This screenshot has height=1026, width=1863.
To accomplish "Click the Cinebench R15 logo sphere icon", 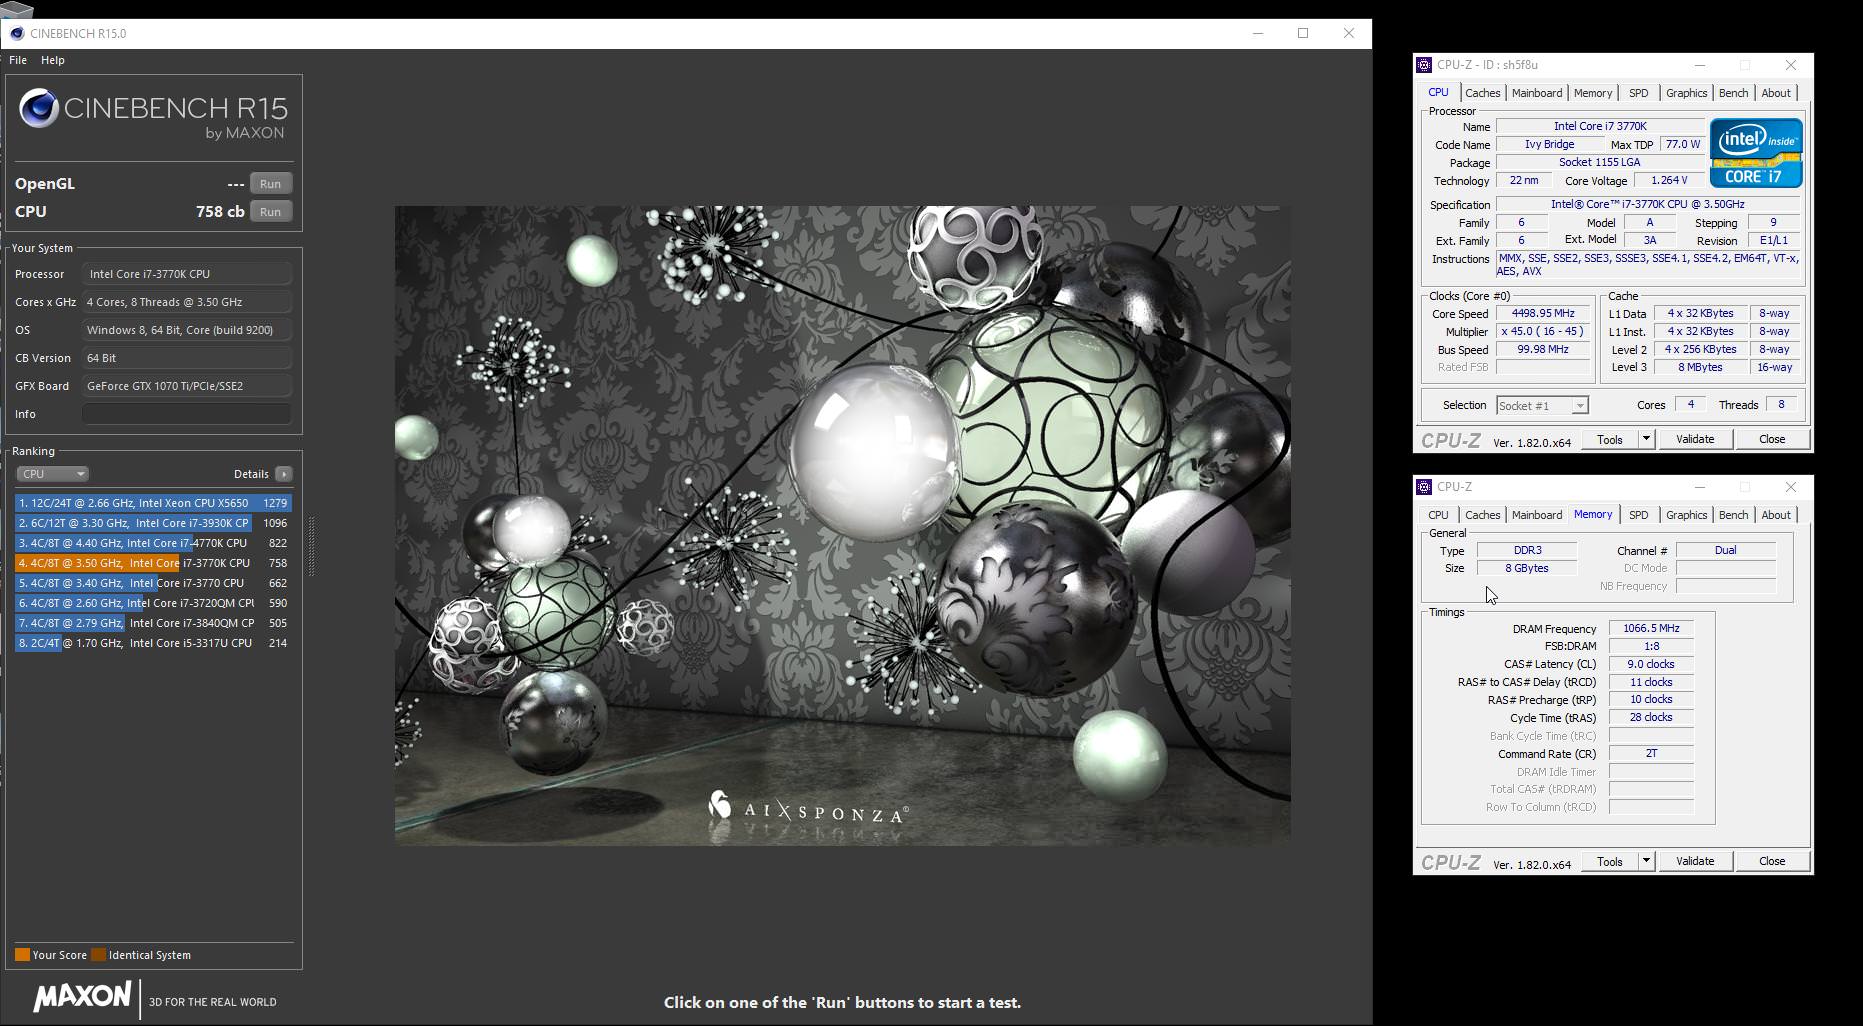I will [39, 109].
